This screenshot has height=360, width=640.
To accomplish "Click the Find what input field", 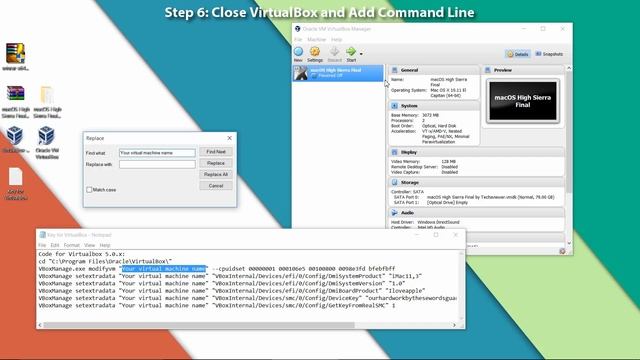I will coord(157,153).
